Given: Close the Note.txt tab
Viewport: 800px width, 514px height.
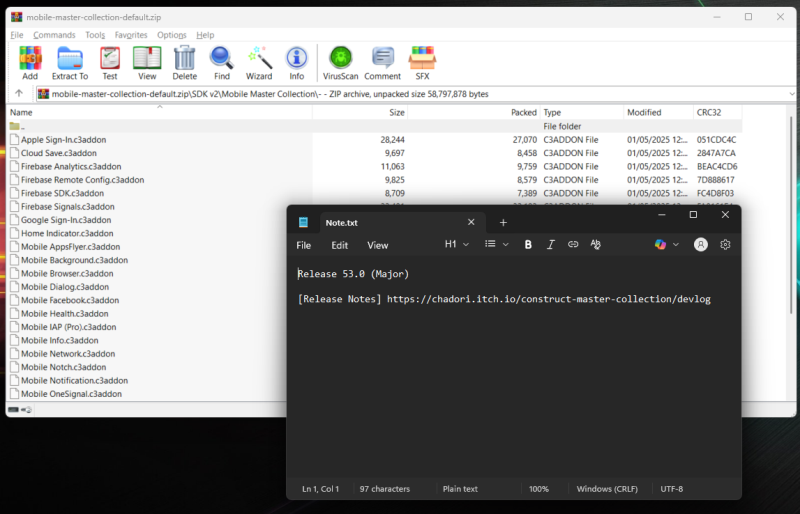Looking at the screenshot, I should (x=471, y=222).
